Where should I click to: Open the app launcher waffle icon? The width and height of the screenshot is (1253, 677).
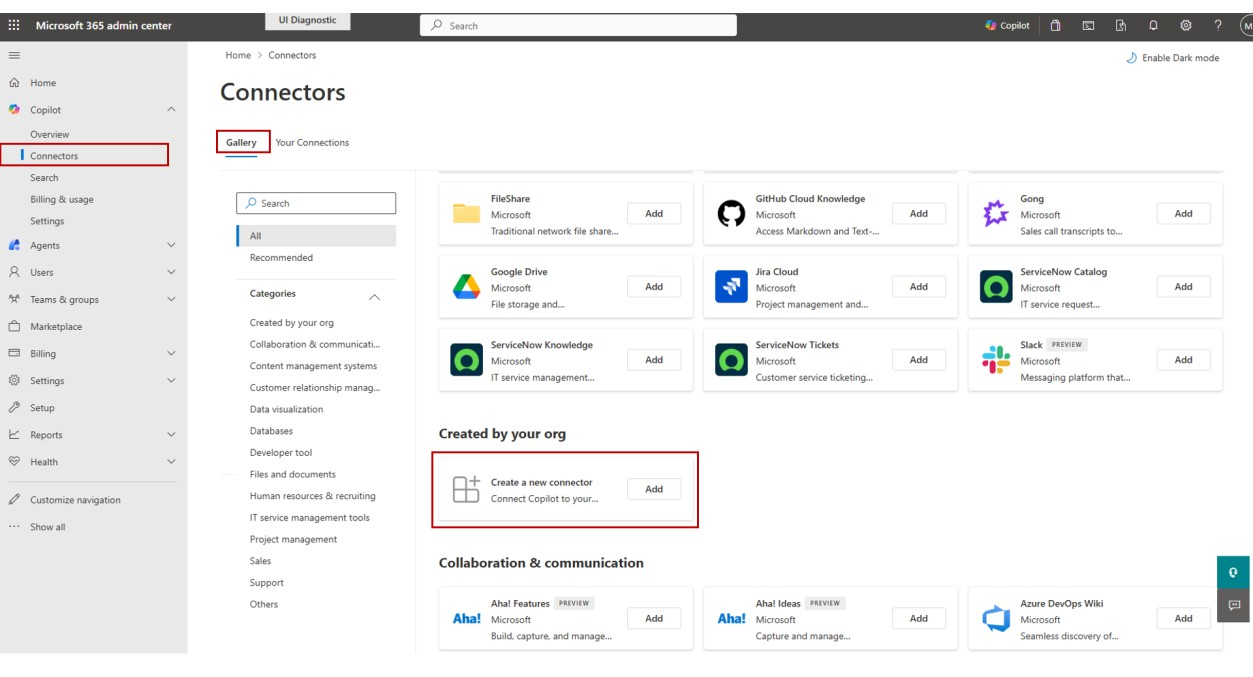[x=14, y=26]
